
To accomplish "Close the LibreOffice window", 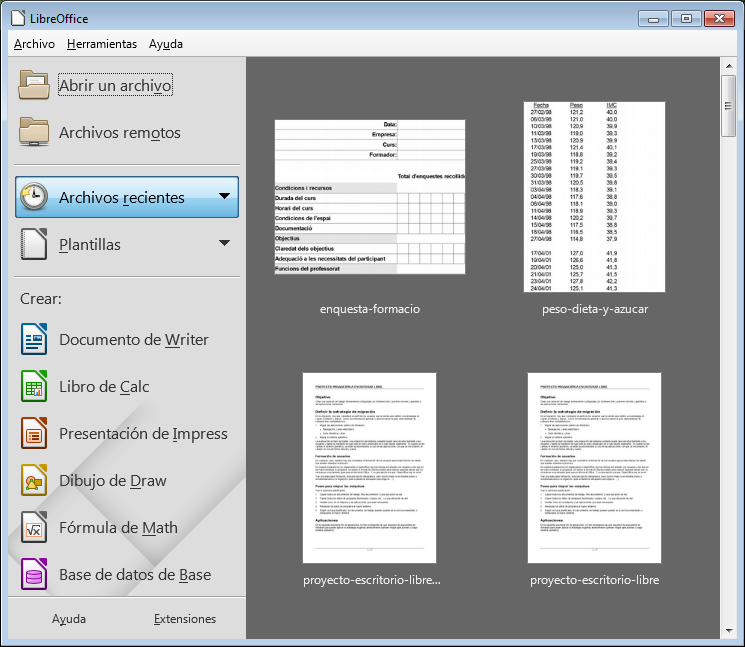I will point(719,19).
